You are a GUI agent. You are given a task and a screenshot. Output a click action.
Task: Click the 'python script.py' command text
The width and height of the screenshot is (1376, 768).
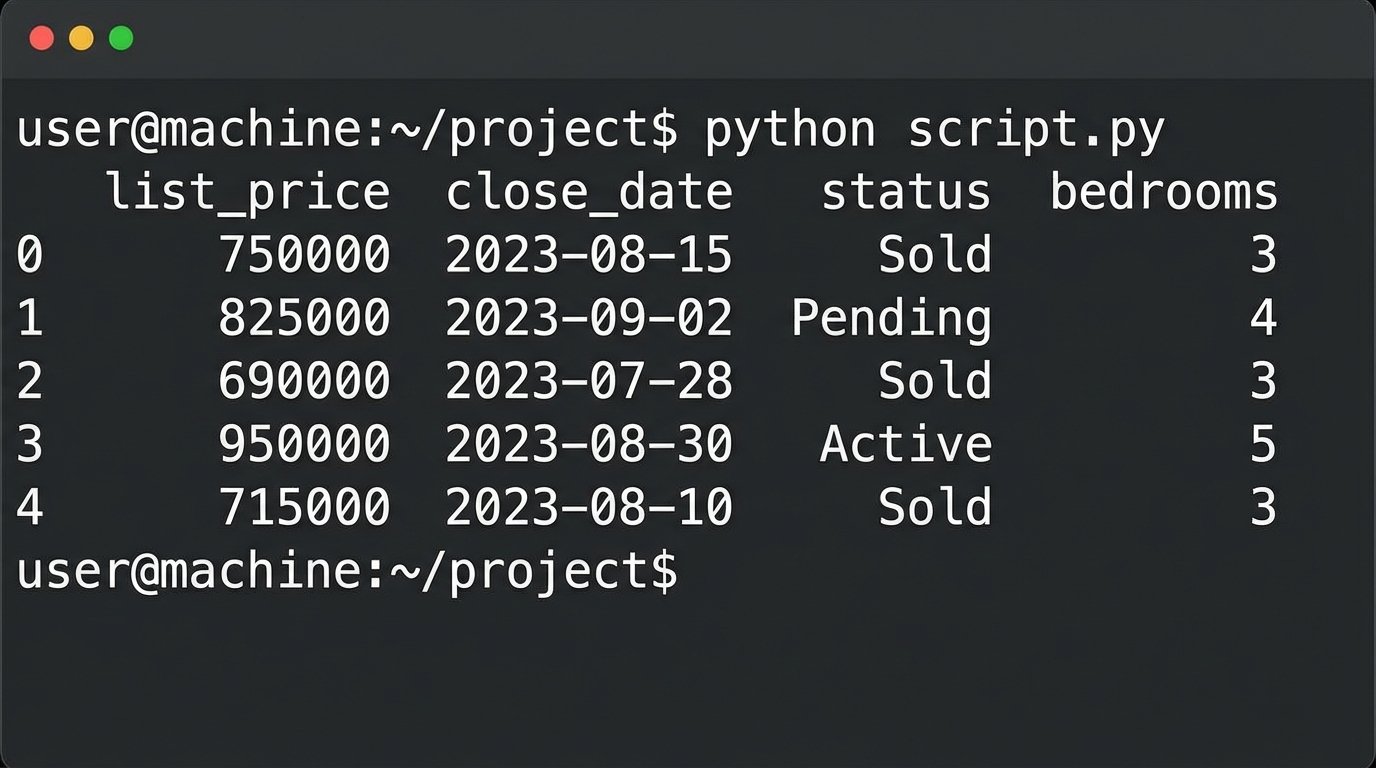(934, 131)
